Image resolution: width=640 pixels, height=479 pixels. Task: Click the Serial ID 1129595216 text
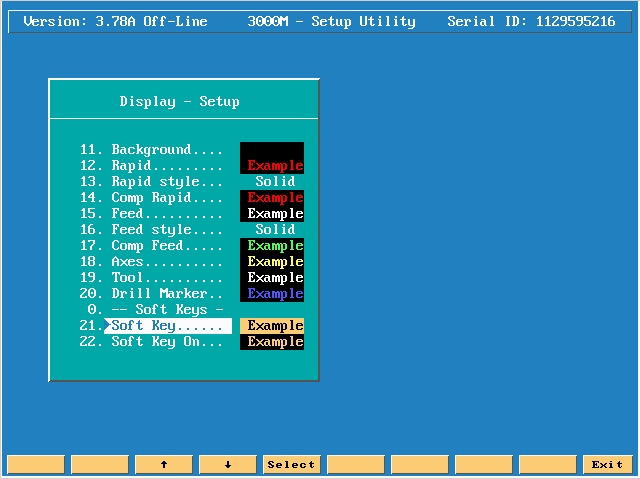531,21
